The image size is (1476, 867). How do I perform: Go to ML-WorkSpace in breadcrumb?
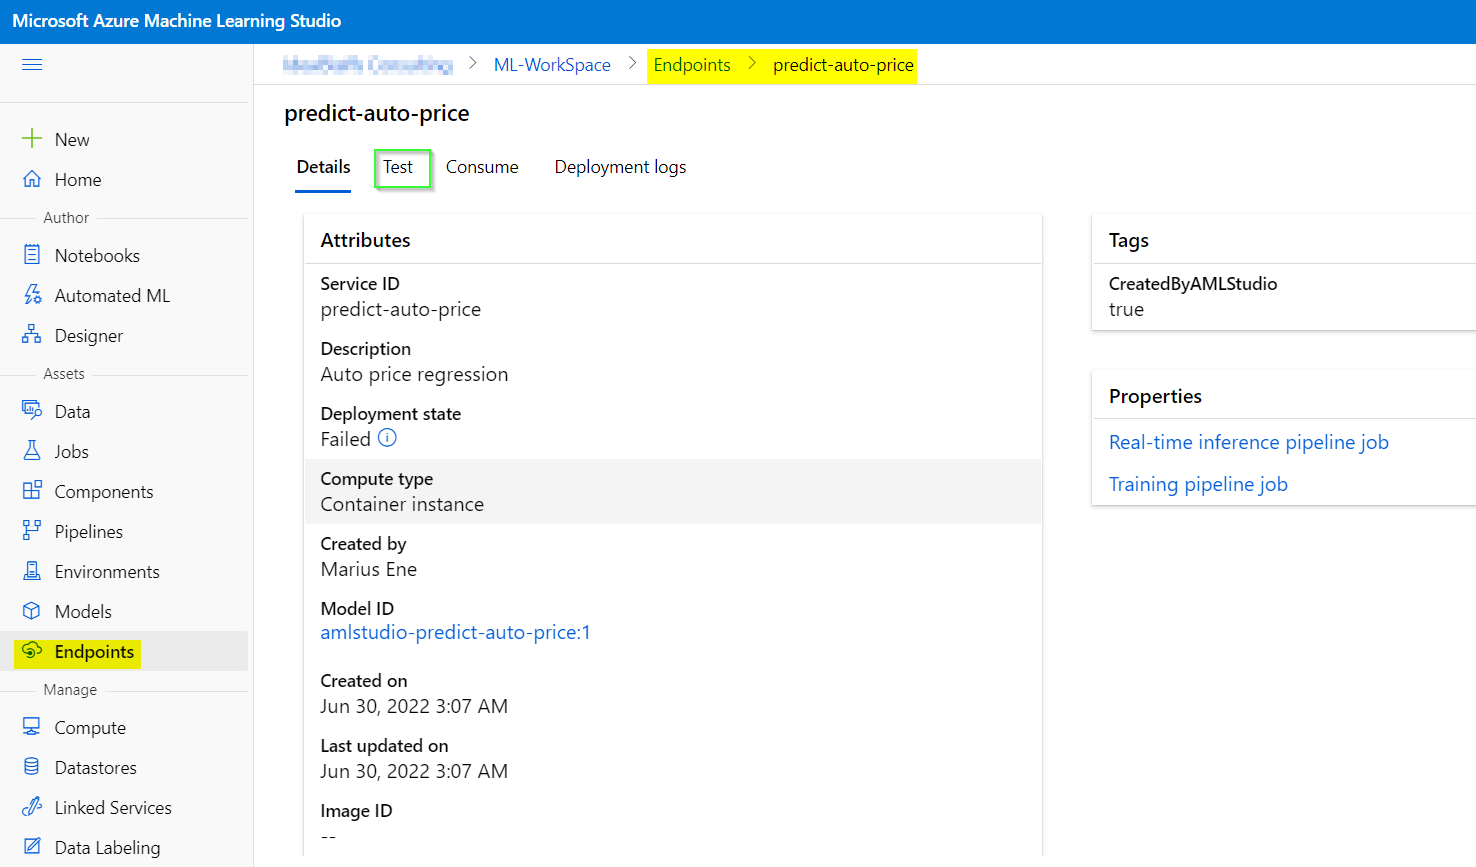[x=552, y=65]
